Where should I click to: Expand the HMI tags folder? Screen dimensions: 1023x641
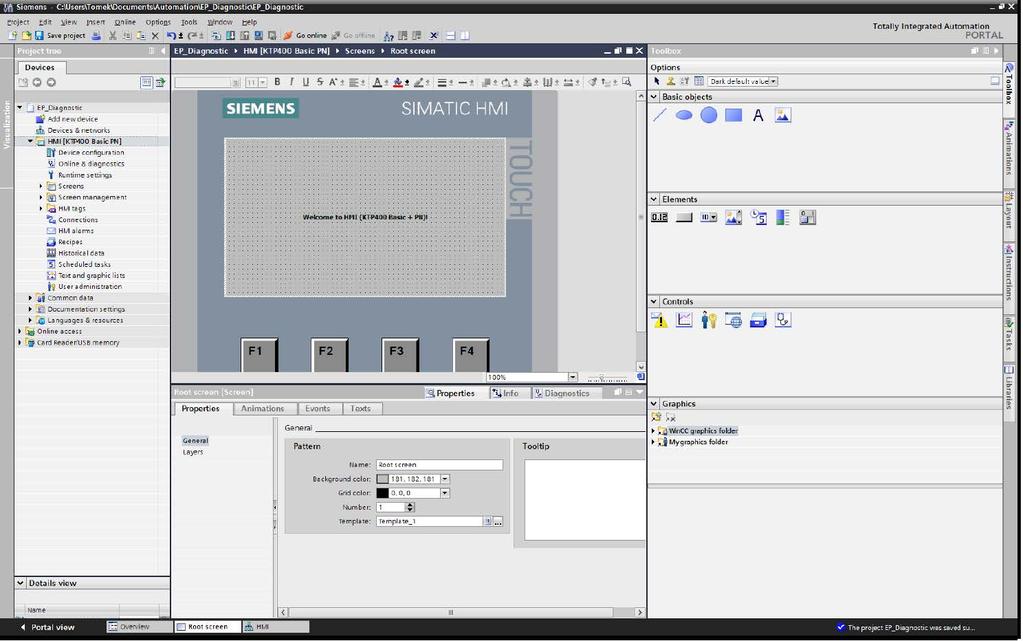40,208
